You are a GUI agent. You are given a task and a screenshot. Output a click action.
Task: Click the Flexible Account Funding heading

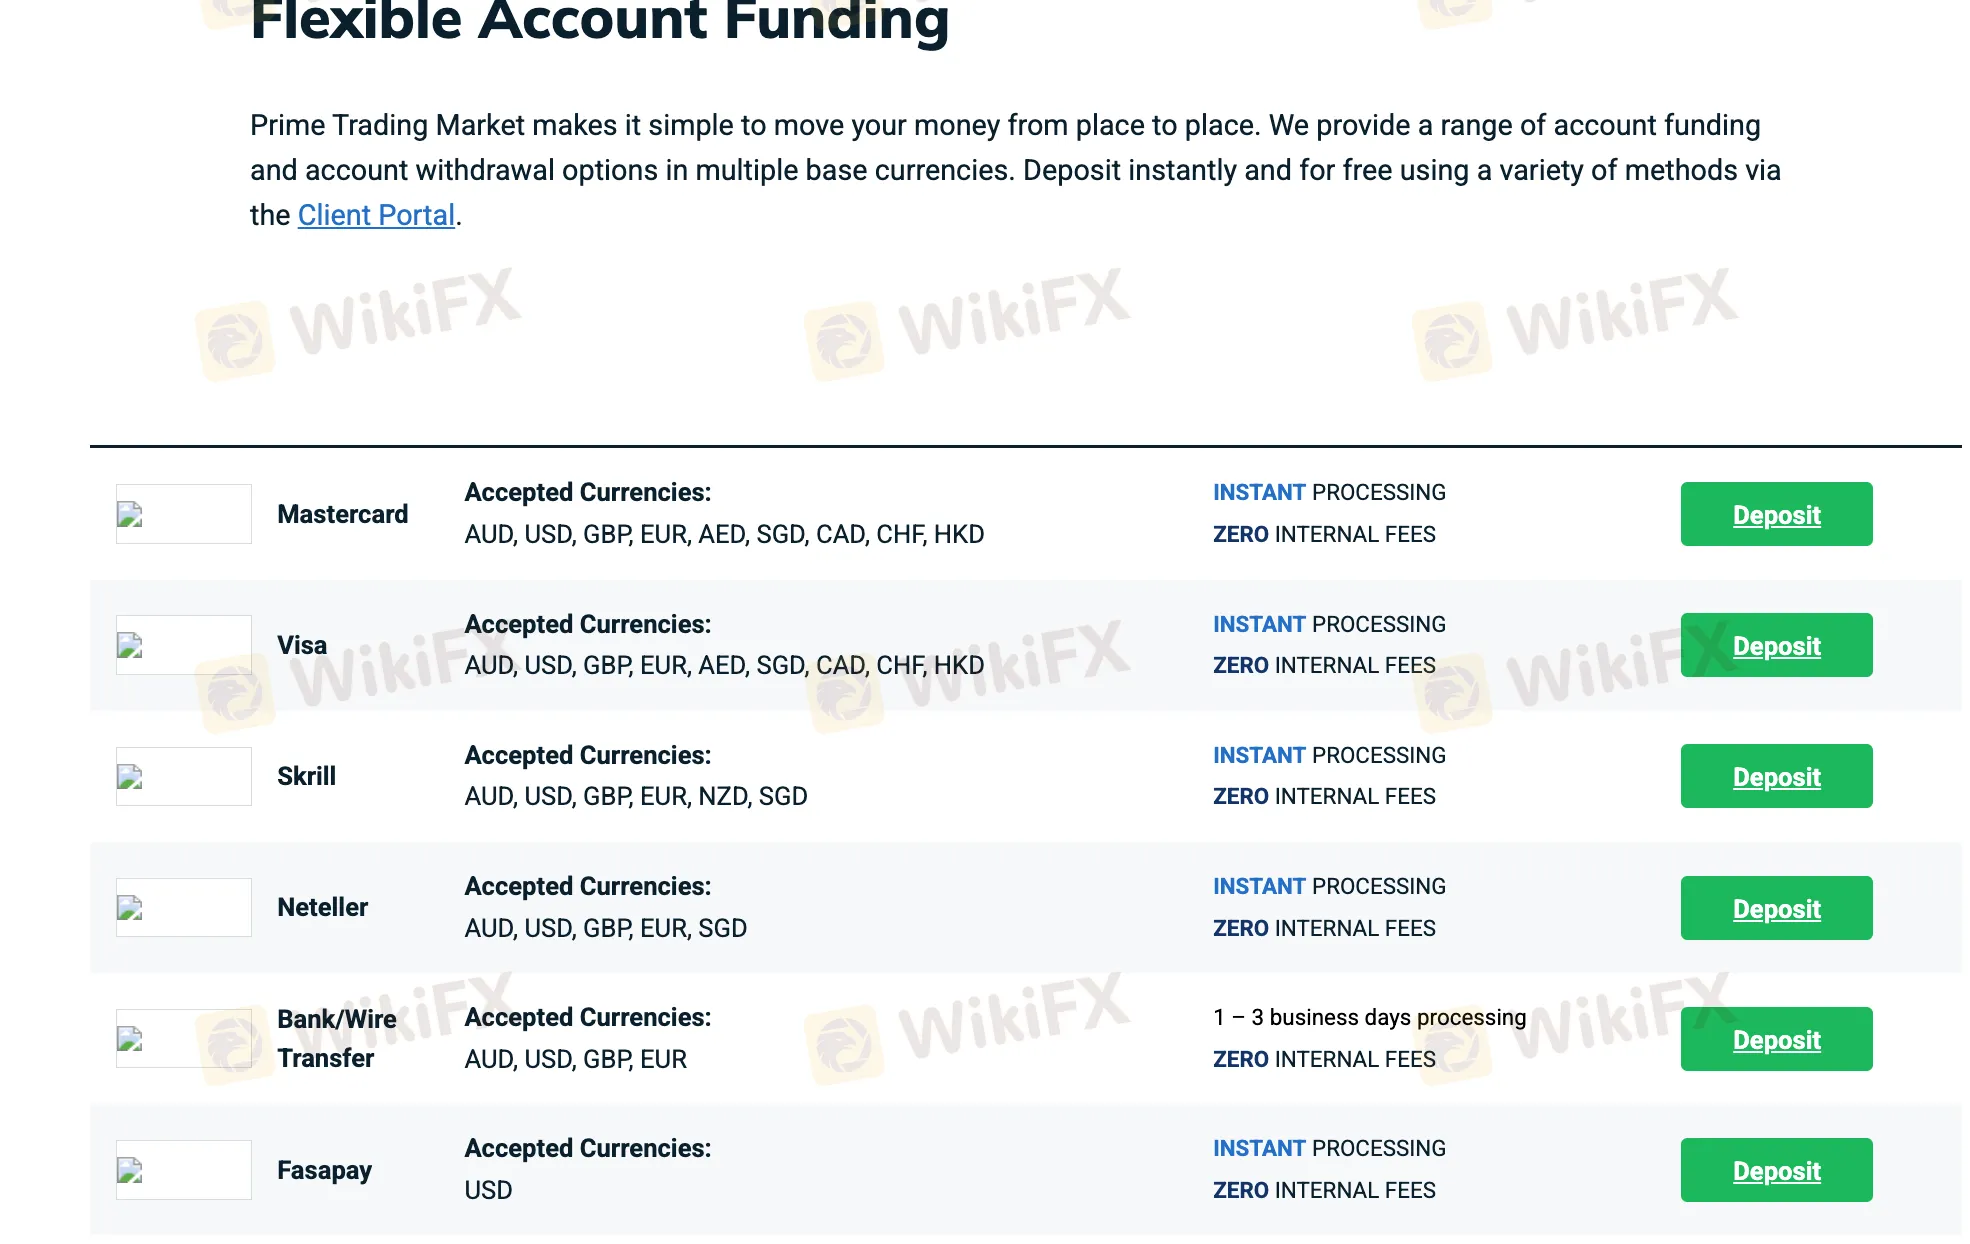(599, 22)
